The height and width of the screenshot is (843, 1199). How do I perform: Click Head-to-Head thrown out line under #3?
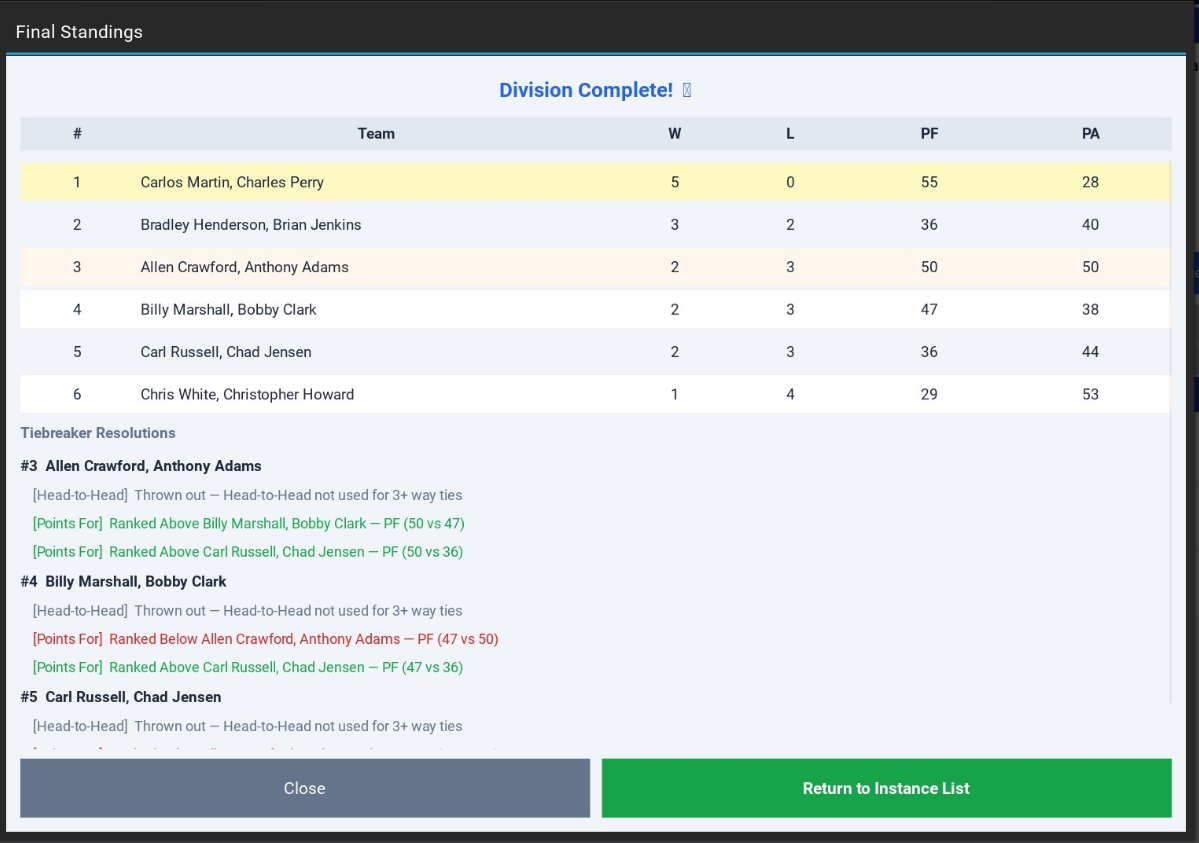(x=248, y=495)
